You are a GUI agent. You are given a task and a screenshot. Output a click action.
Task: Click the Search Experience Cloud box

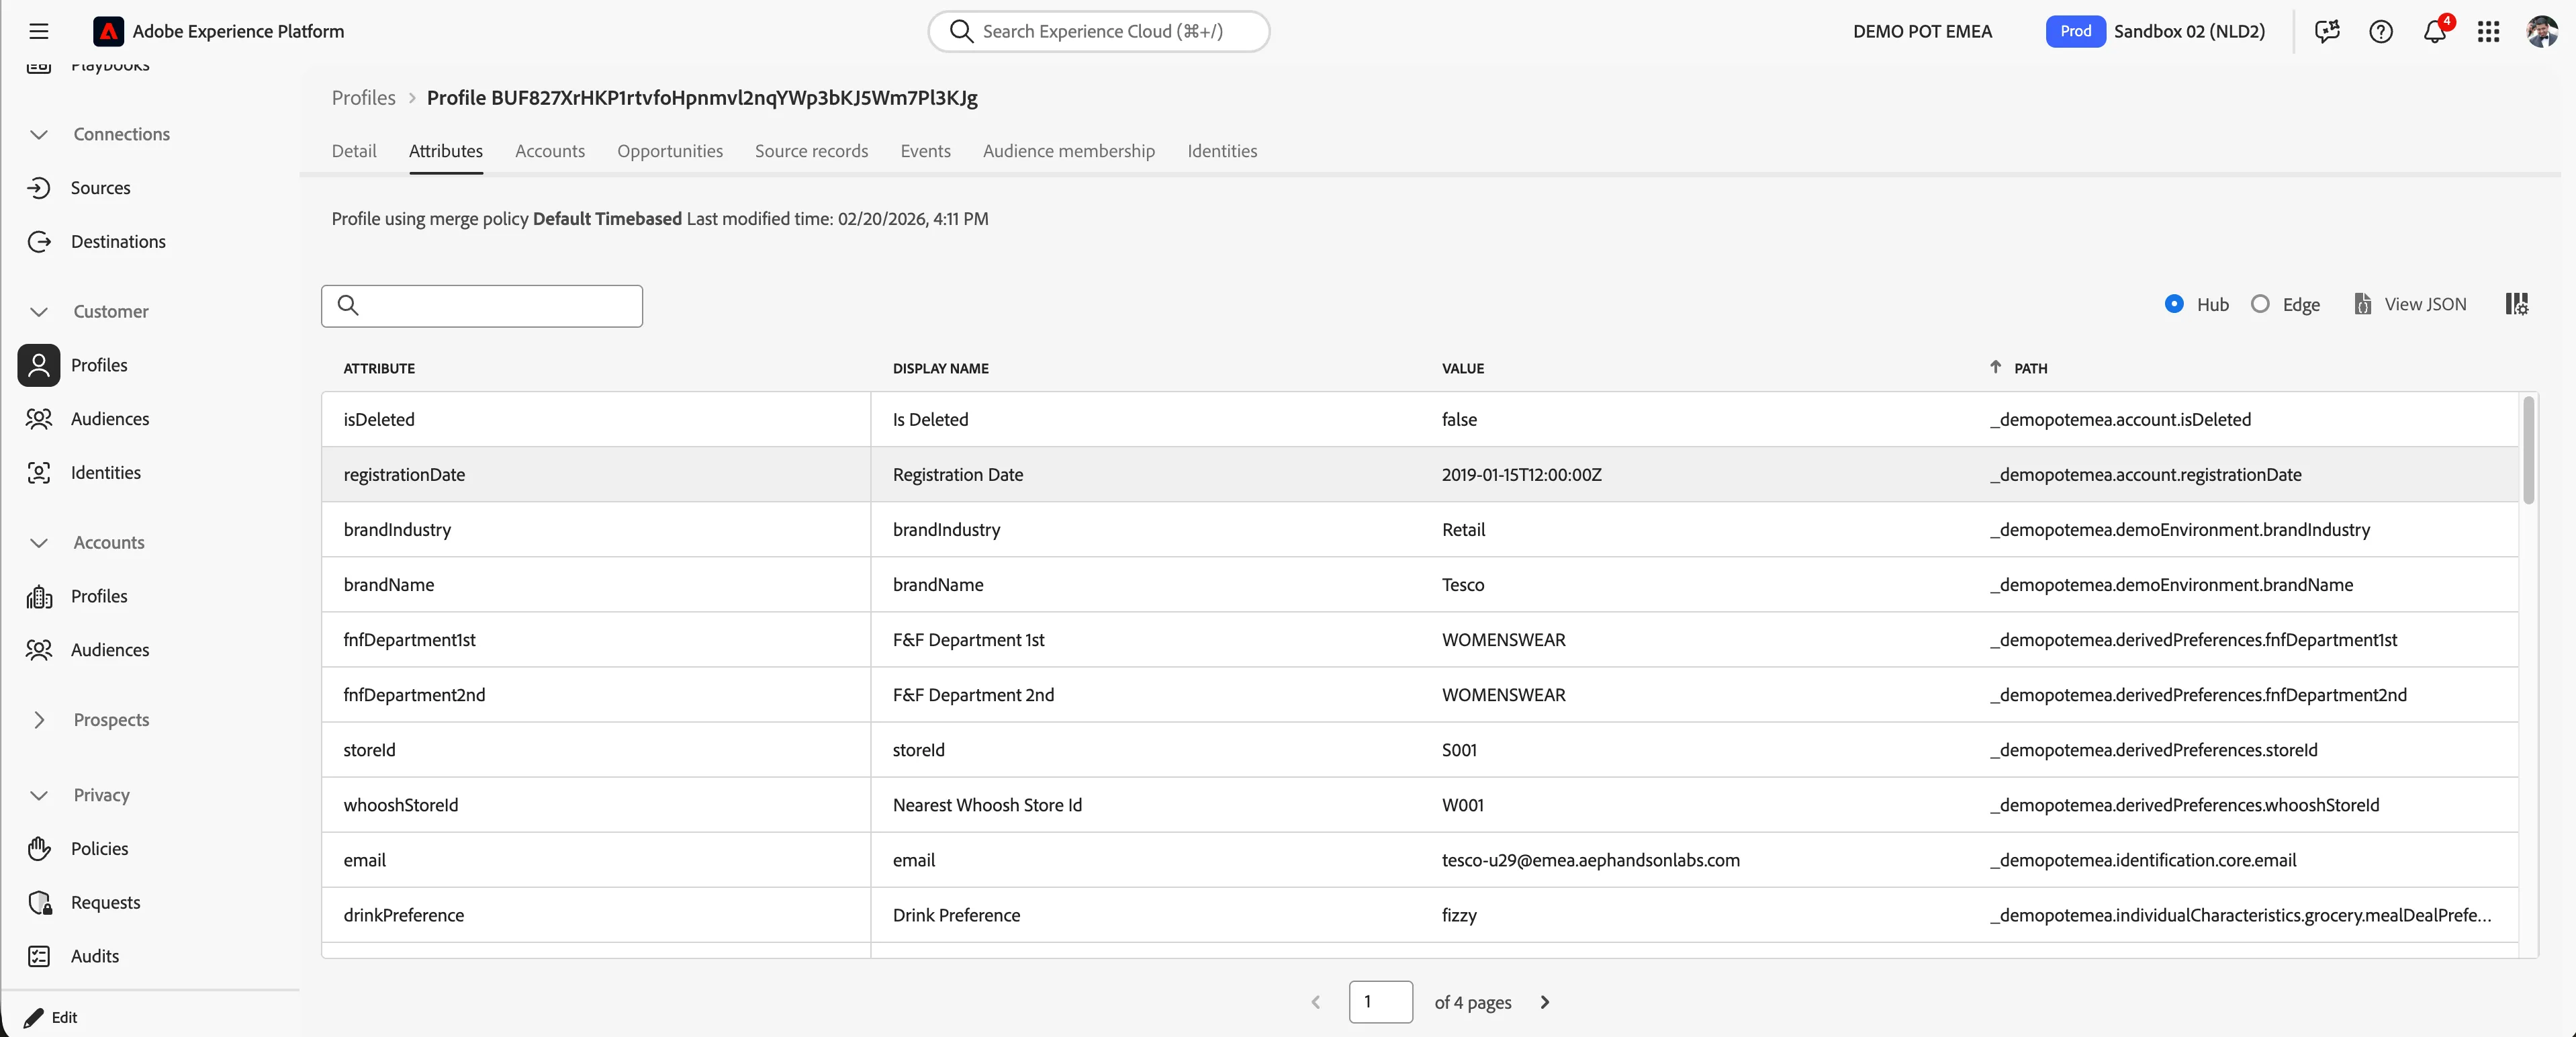tap(1098, 31)
